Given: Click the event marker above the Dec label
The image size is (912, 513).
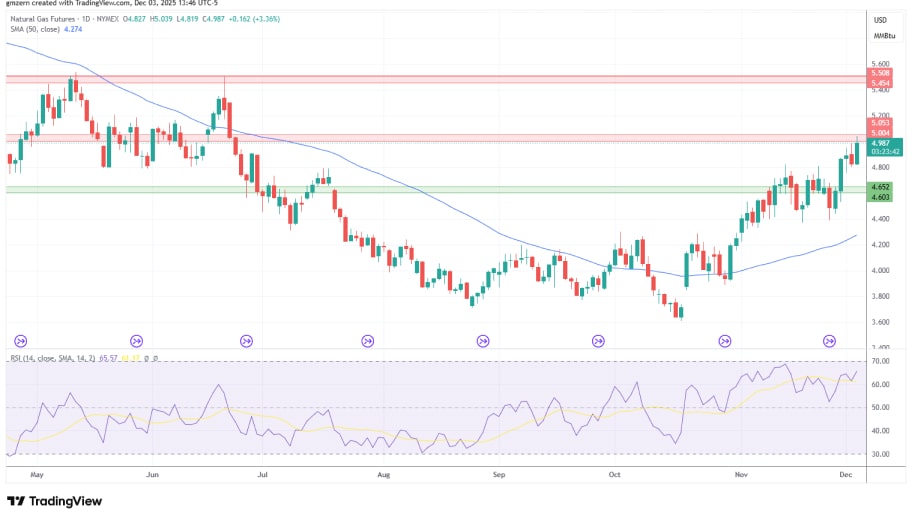Looking at the screenshot, I should click(830, 341).
